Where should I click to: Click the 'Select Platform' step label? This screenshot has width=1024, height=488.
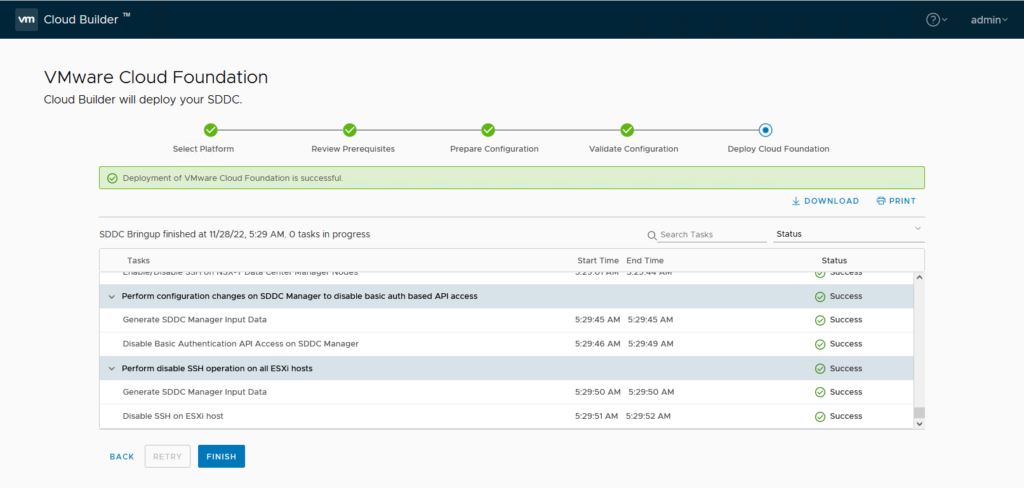click(203, 149)
